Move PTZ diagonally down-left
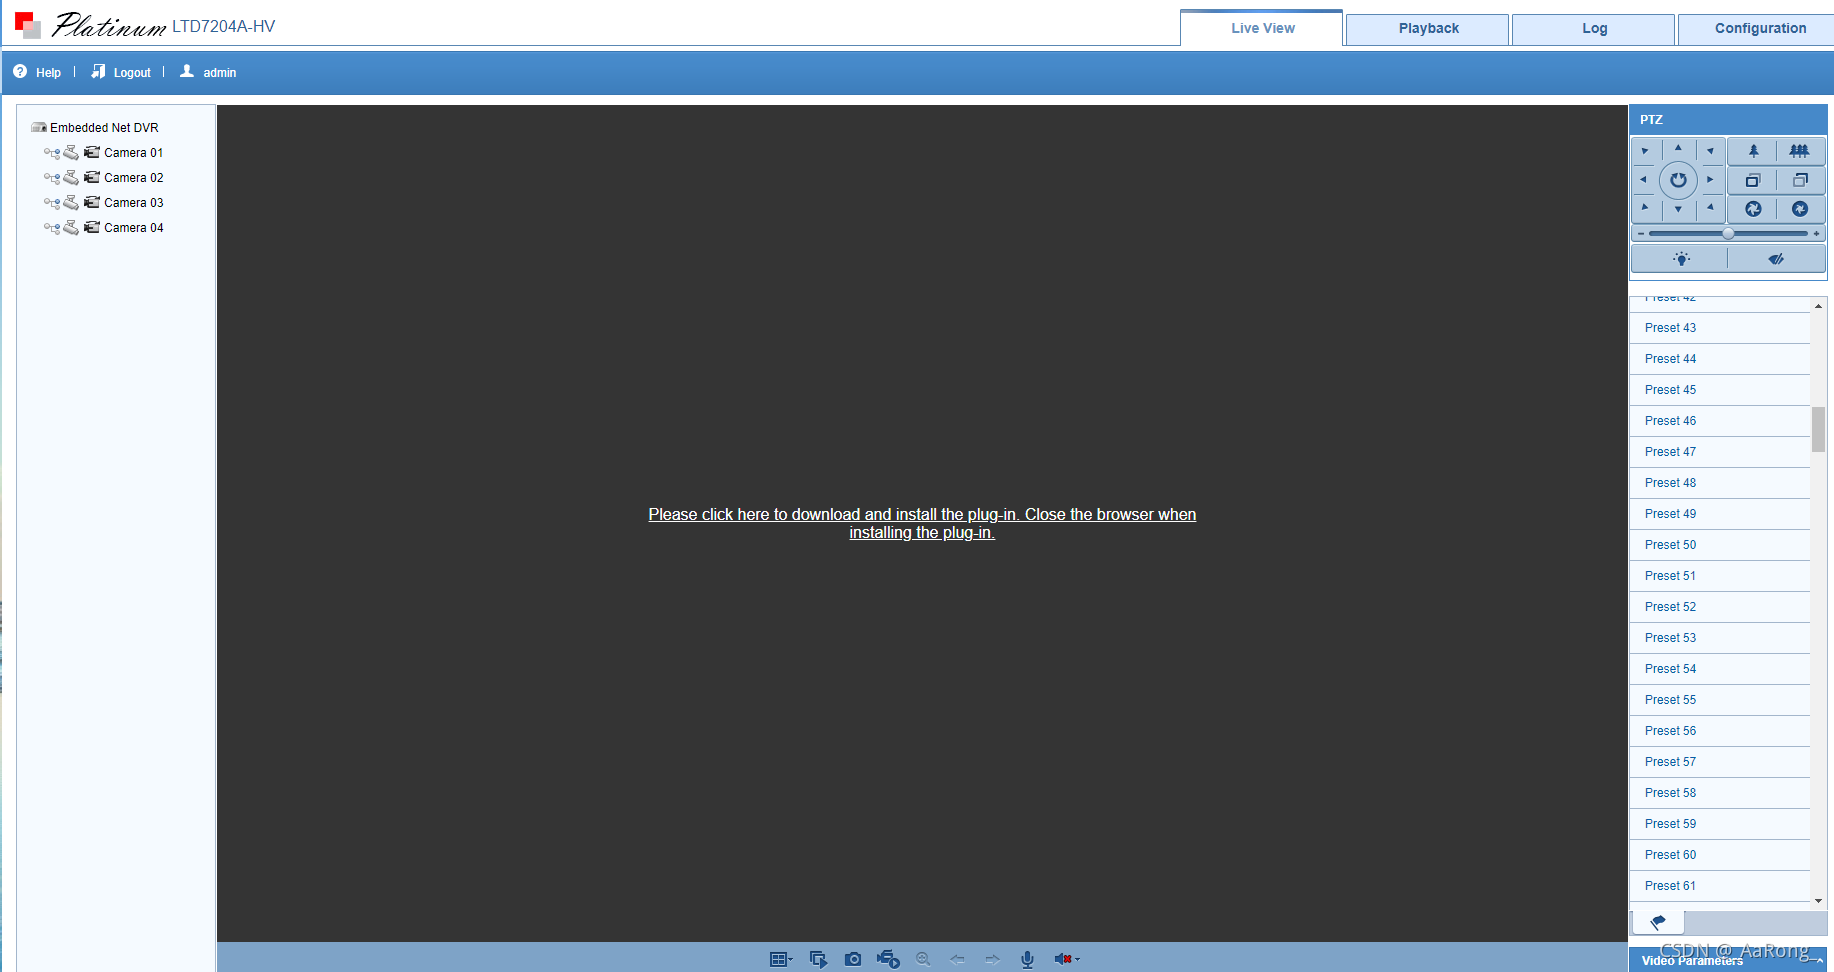This screenshot has height=972, width=1834. tap(1646, 208)
